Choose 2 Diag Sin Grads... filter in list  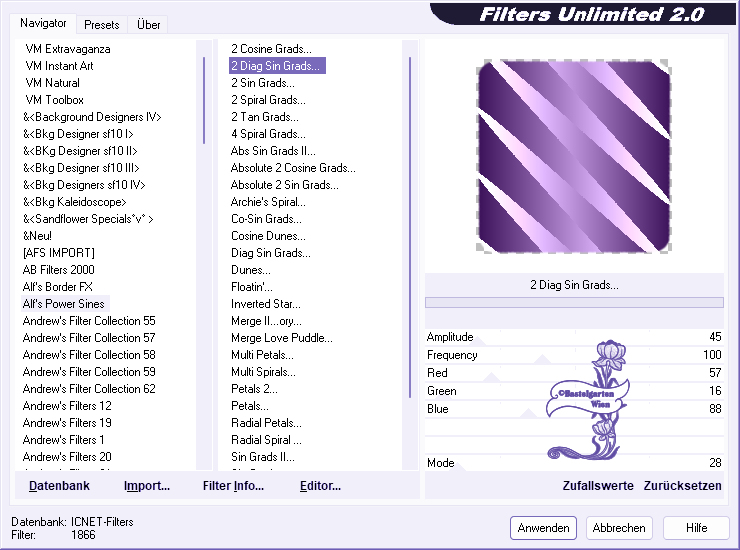[277, 66]
